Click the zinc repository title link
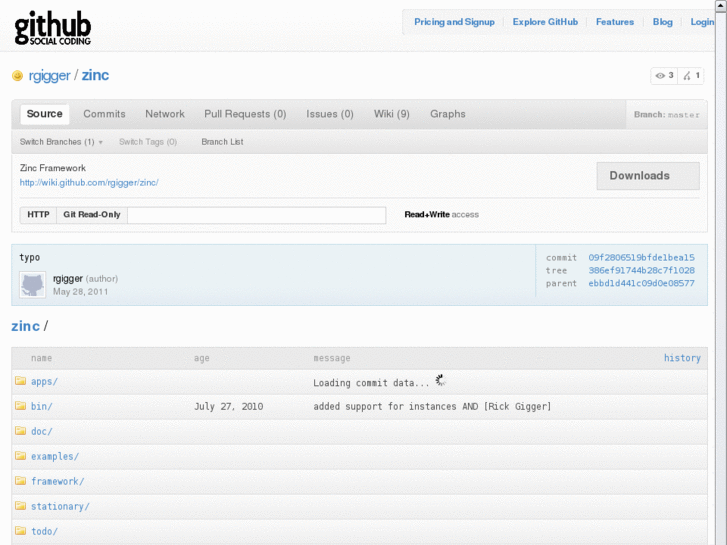The width and height of the screenshot is (727, 545). tap(96, 75)
